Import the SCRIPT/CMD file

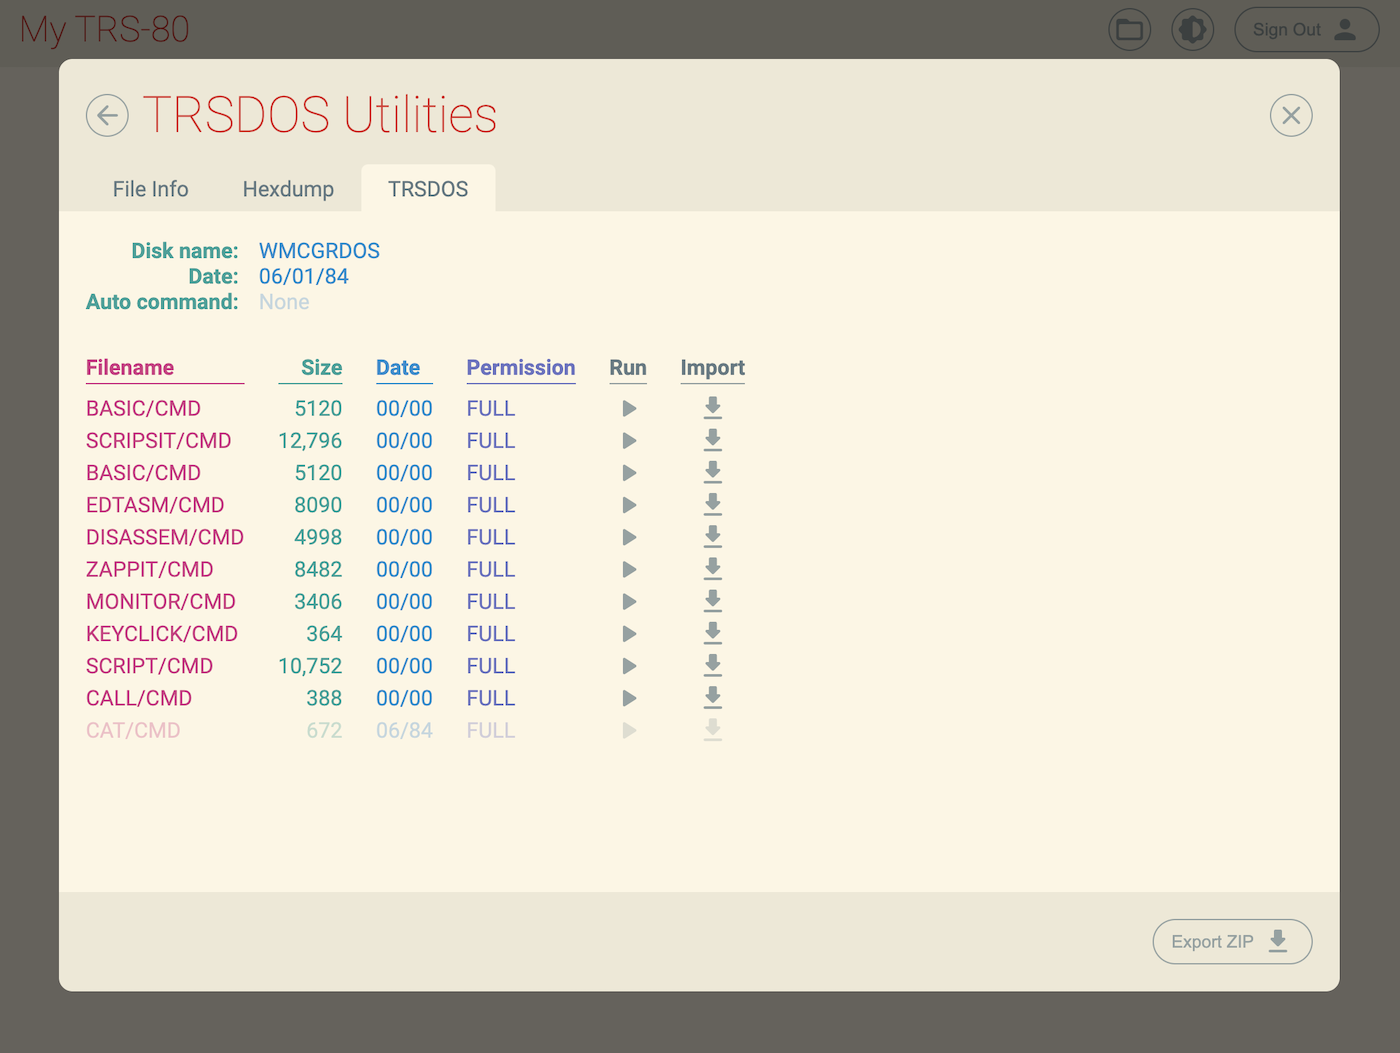coord(713,666)
